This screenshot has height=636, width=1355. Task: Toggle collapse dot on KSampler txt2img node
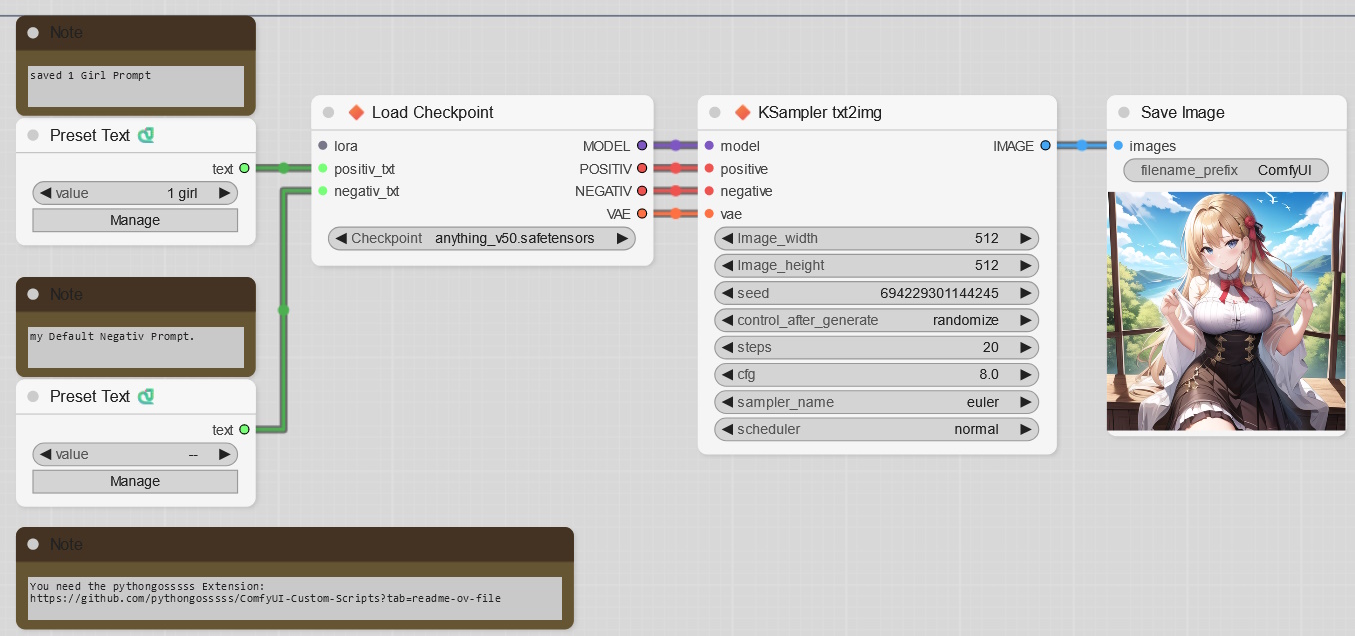[715, 112]
